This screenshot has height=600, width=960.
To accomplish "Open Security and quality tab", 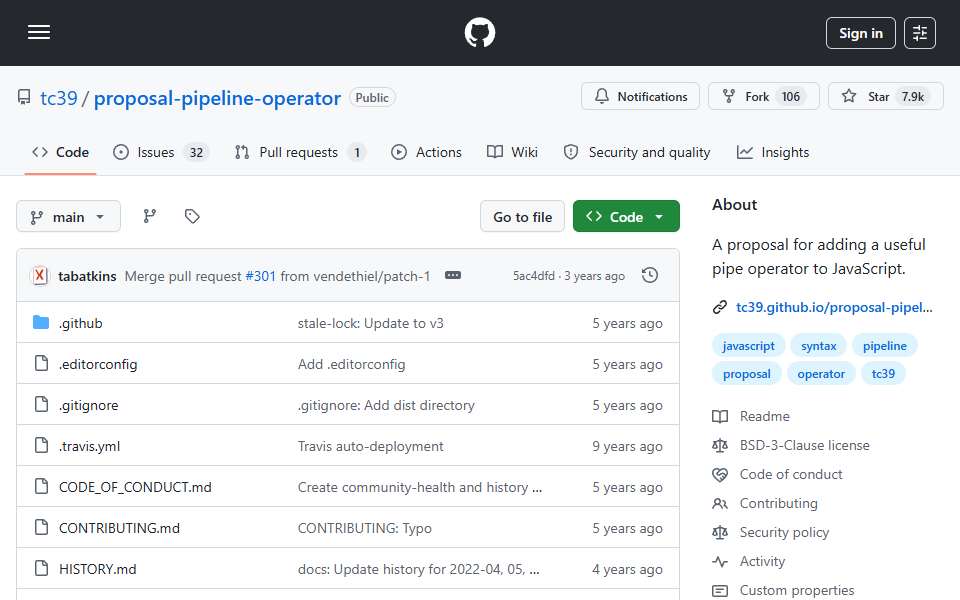I will [637, 152].
